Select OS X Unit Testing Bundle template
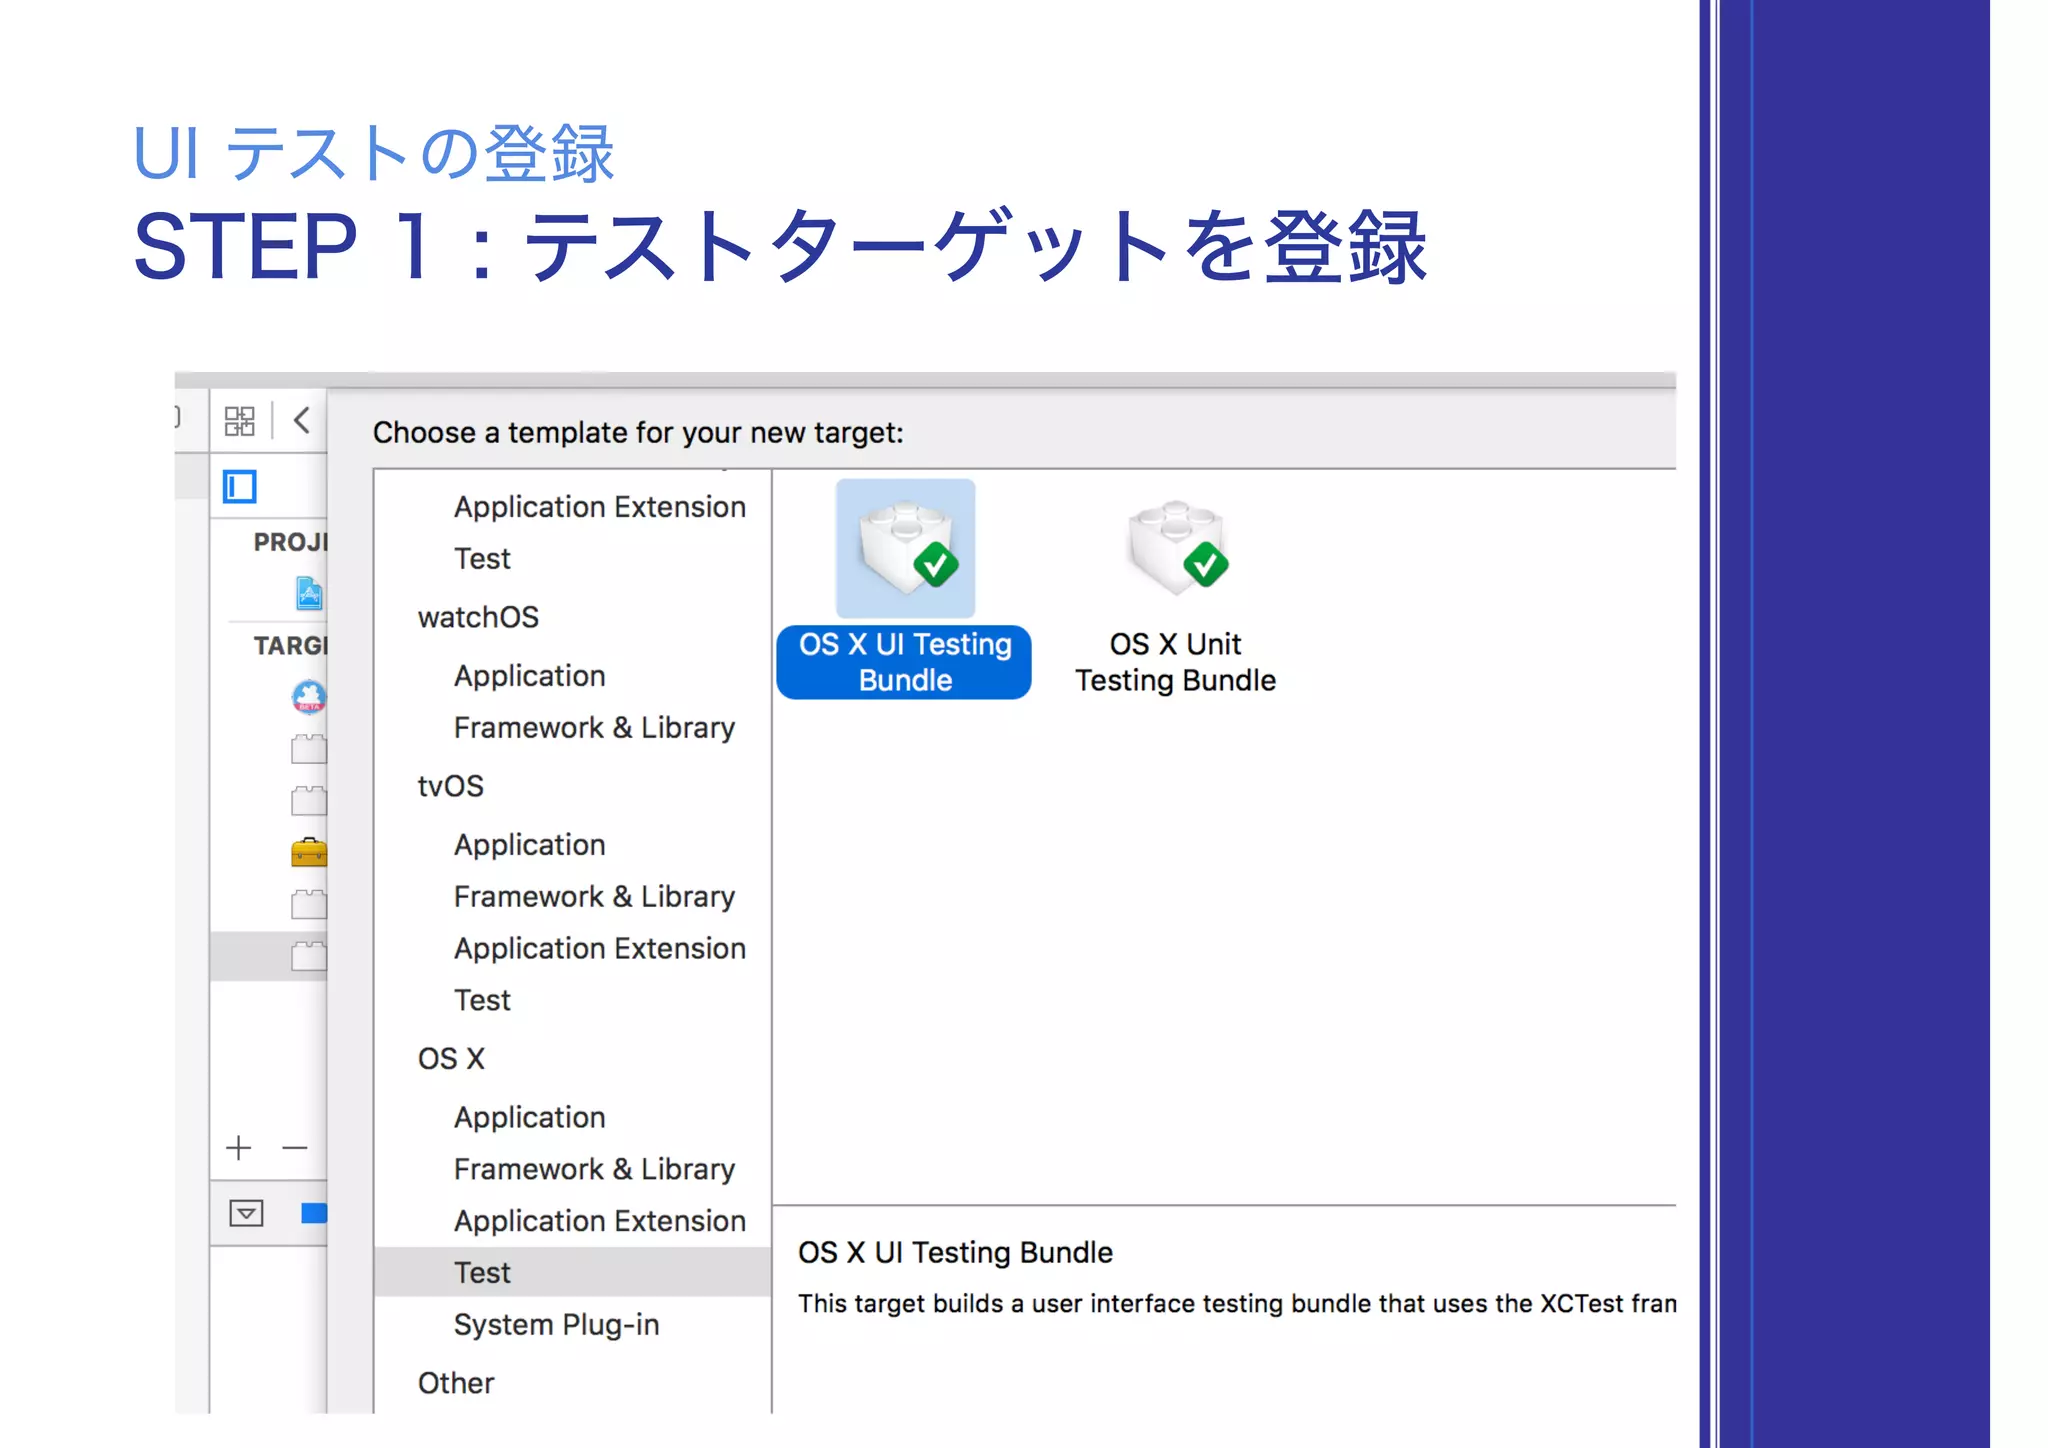The height and width of the screenshot is (1448, 2048). (x=1175, y=596)
